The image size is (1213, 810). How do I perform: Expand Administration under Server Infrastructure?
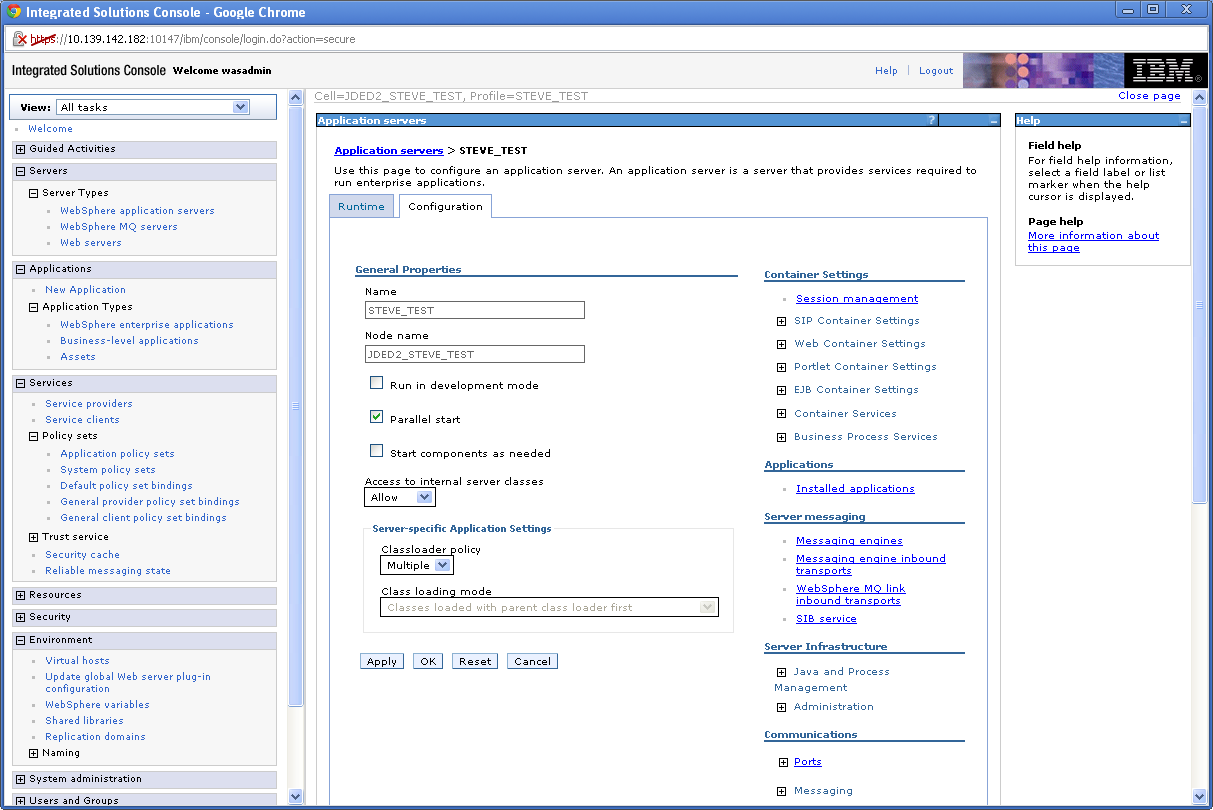(x=782, y=707)
